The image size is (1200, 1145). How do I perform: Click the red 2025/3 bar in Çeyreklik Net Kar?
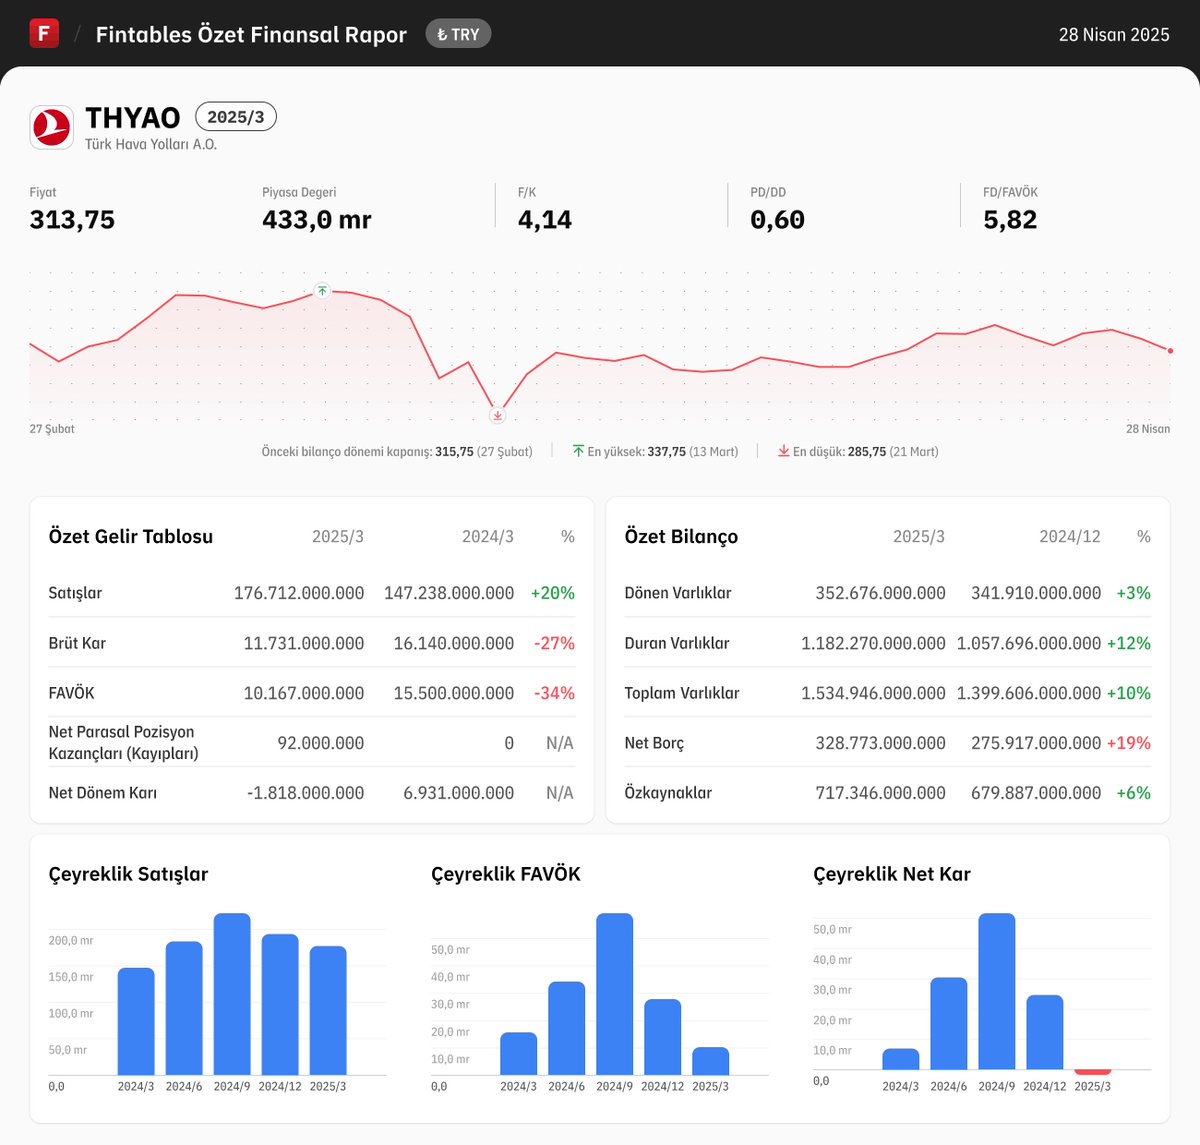pyautogui.click(x=1093, y=1072)
